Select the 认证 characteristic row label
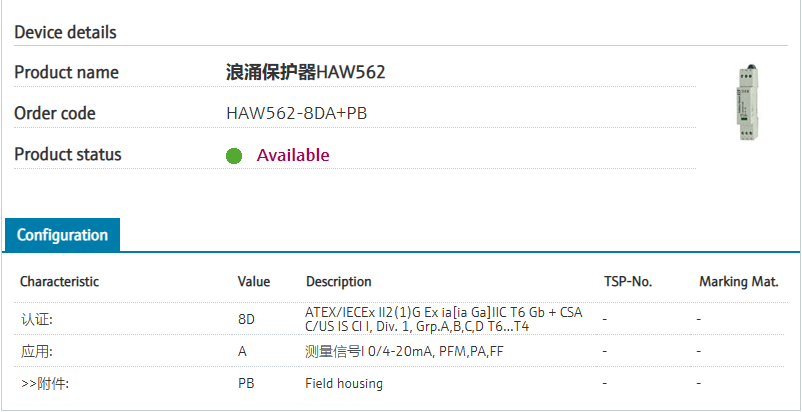The height and width of the screenshot is (412, 802). coord(36,320)
